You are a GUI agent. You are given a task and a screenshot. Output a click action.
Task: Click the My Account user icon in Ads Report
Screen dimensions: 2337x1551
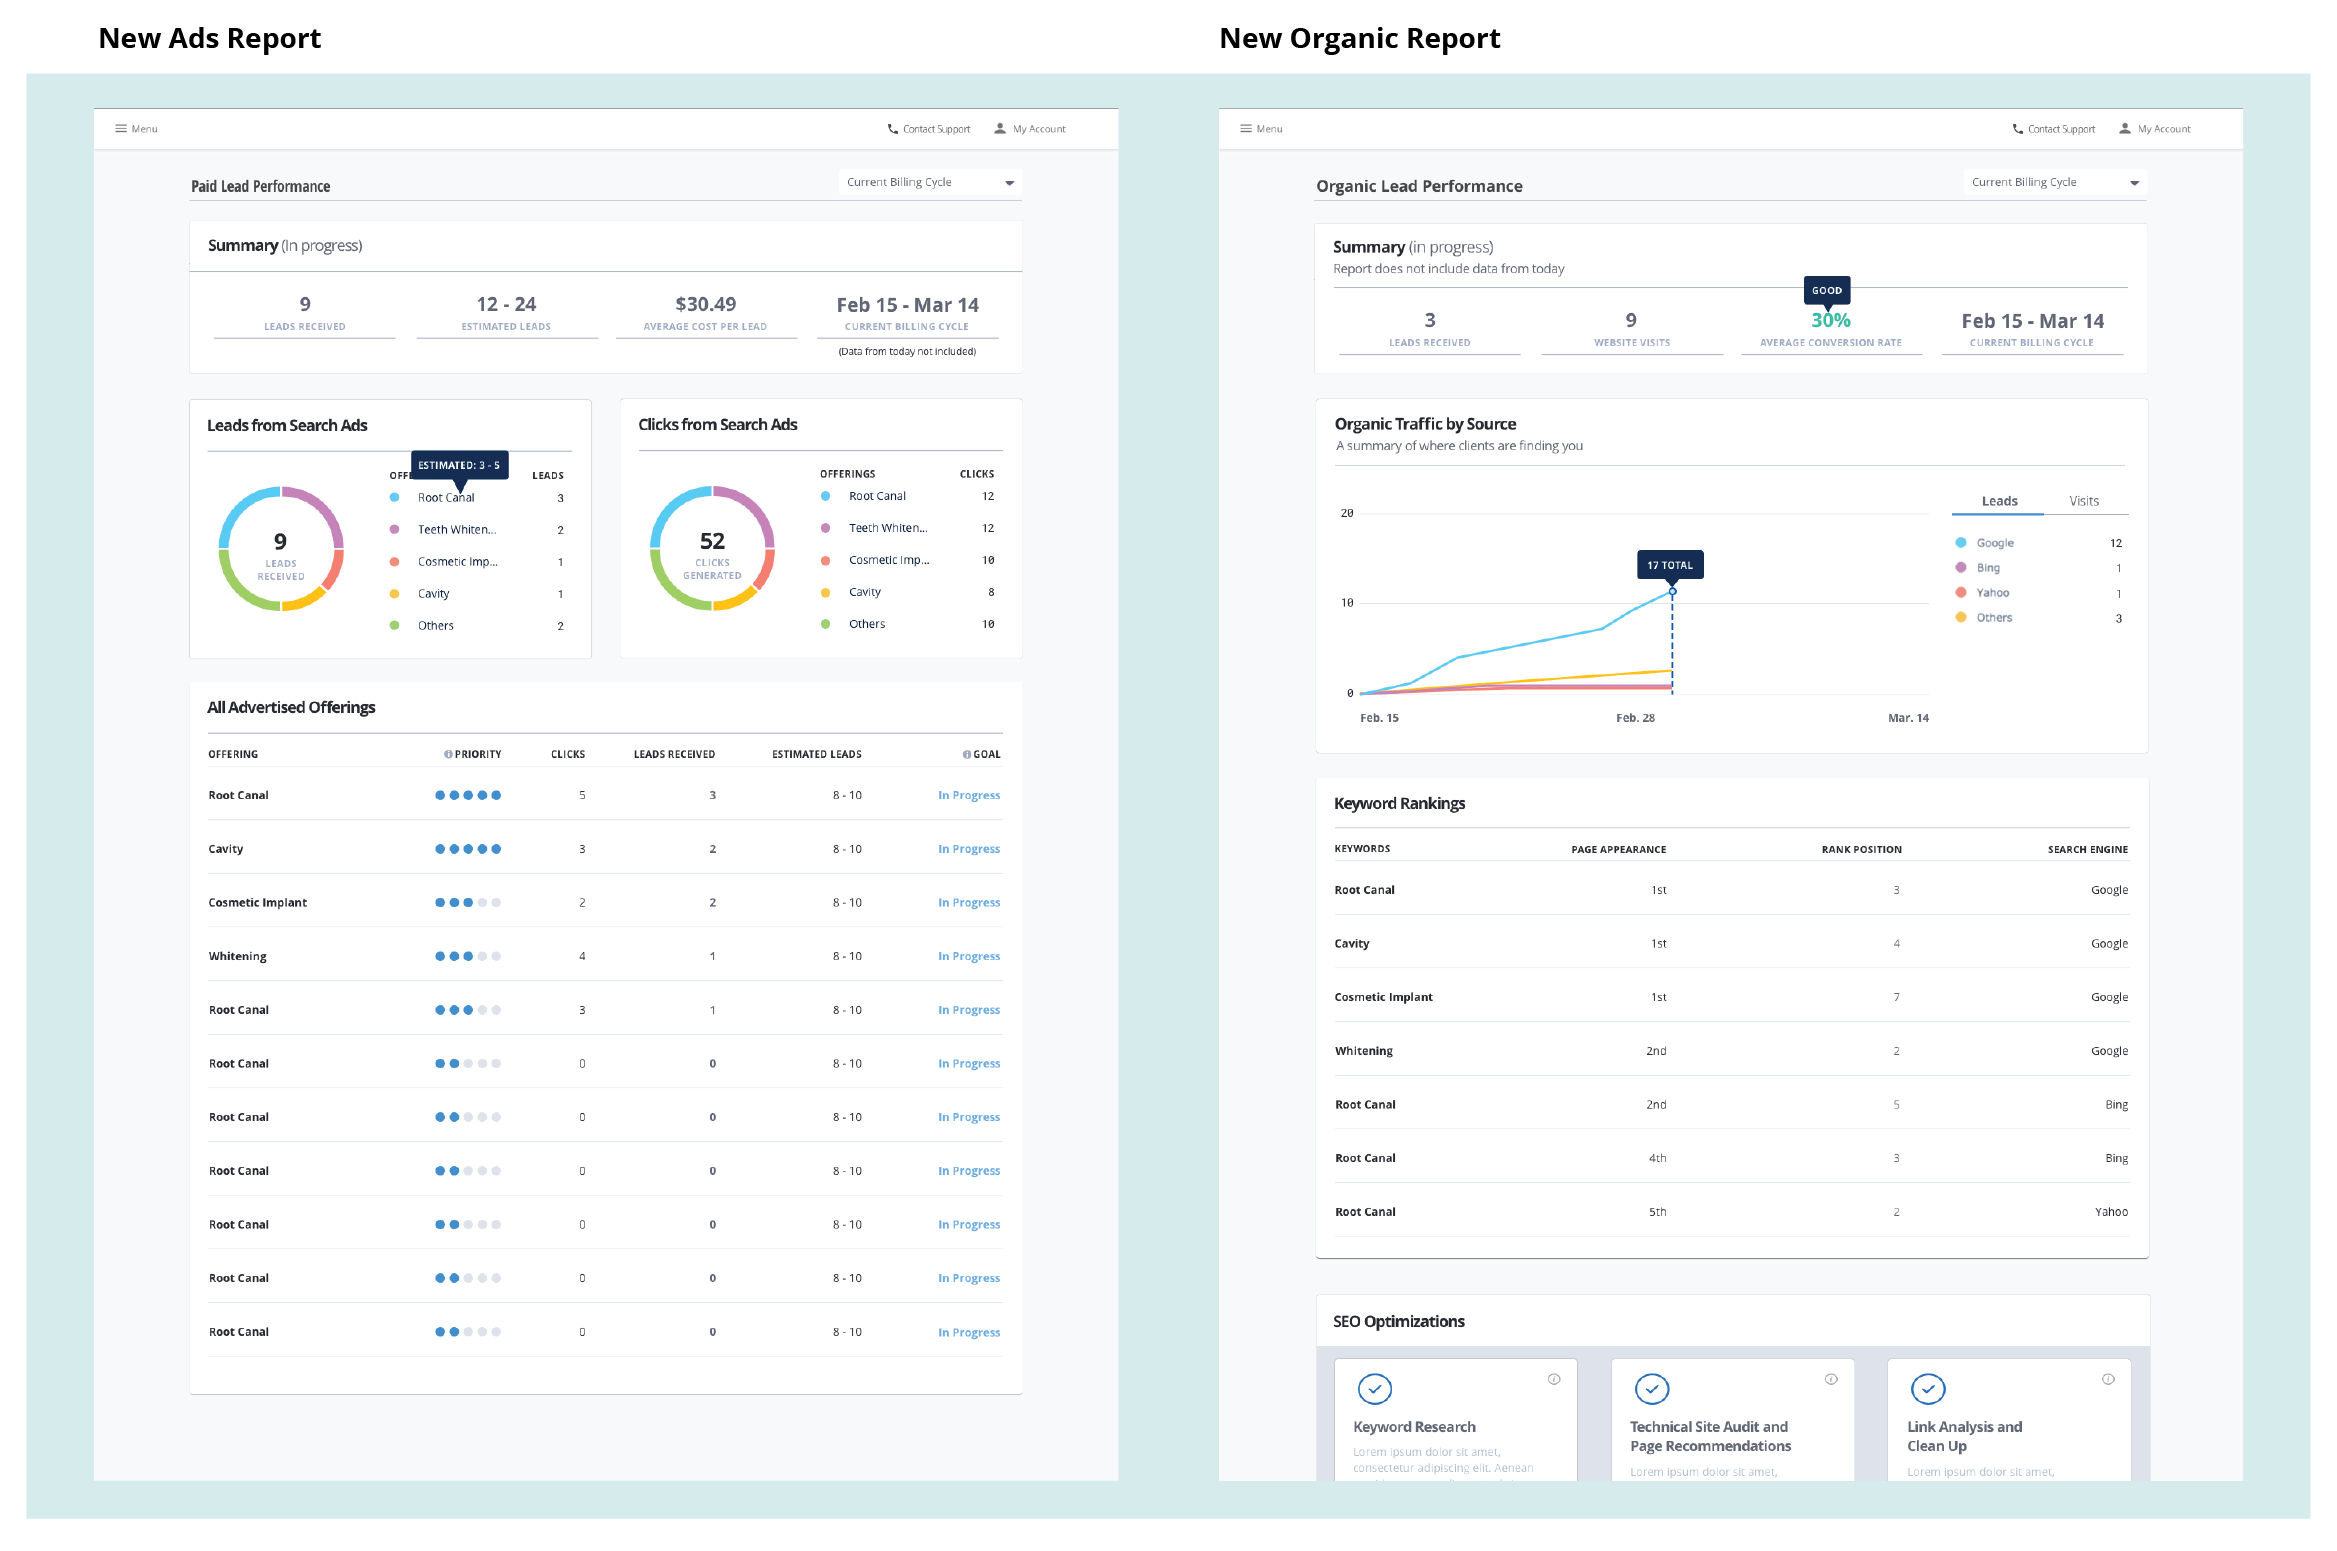(1000, 129)
